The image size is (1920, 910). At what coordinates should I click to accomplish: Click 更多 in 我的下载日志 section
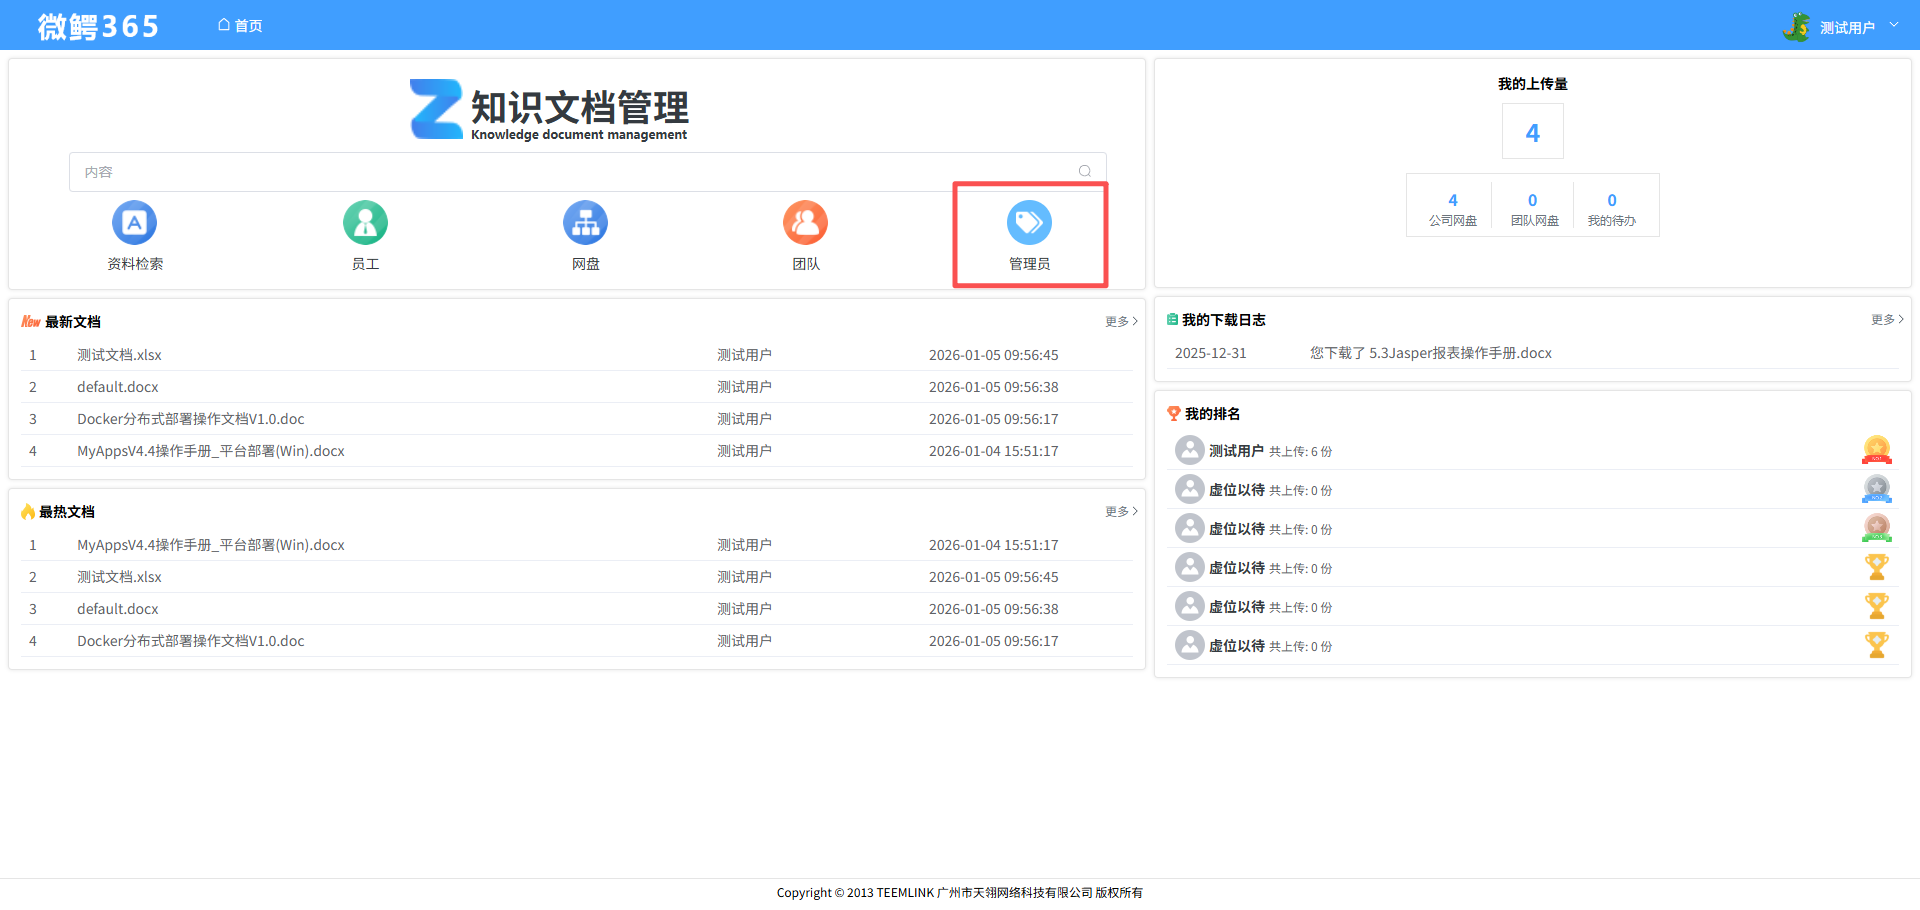(1887, 319)
